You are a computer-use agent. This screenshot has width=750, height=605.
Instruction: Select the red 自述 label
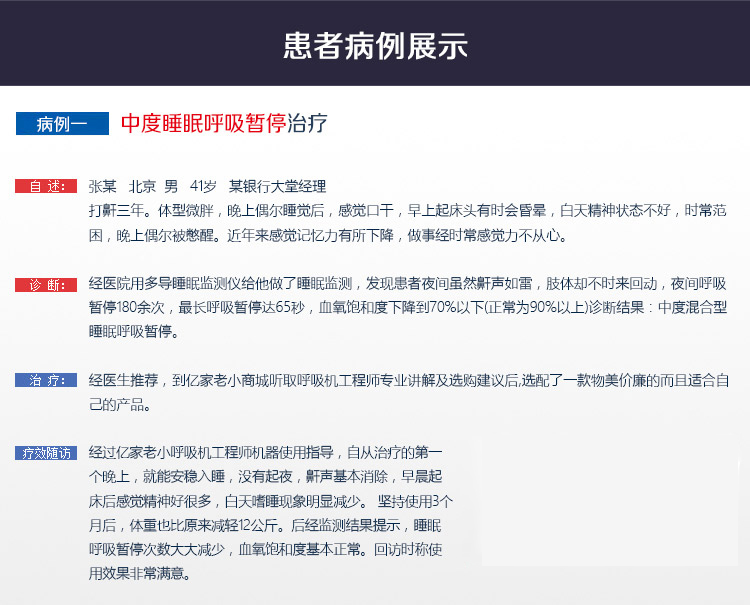click(46, 187)
